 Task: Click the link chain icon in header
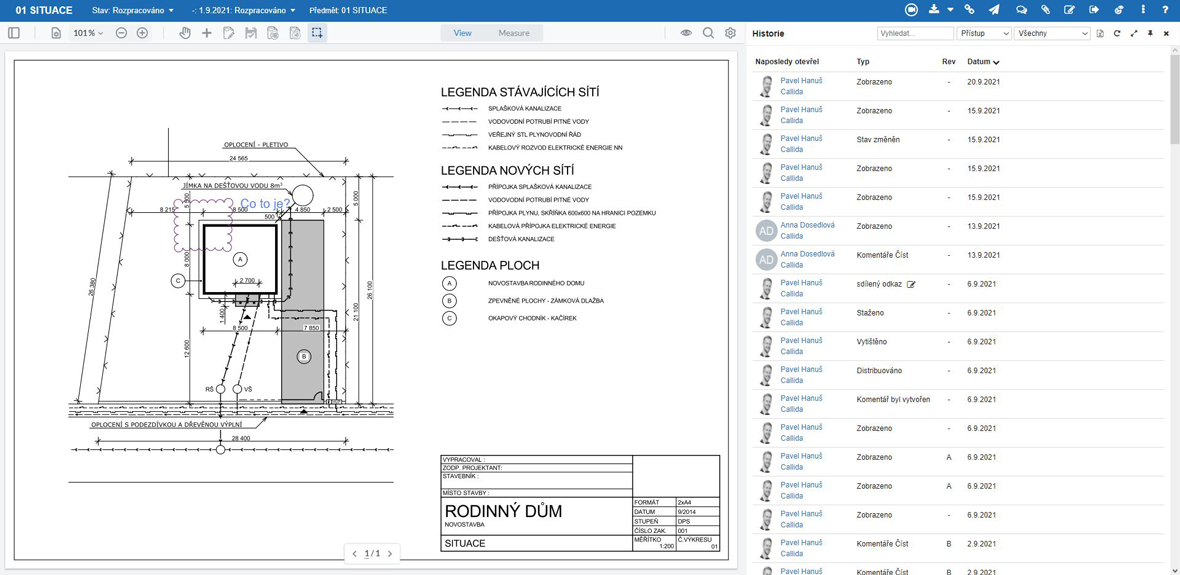[970, 10]
